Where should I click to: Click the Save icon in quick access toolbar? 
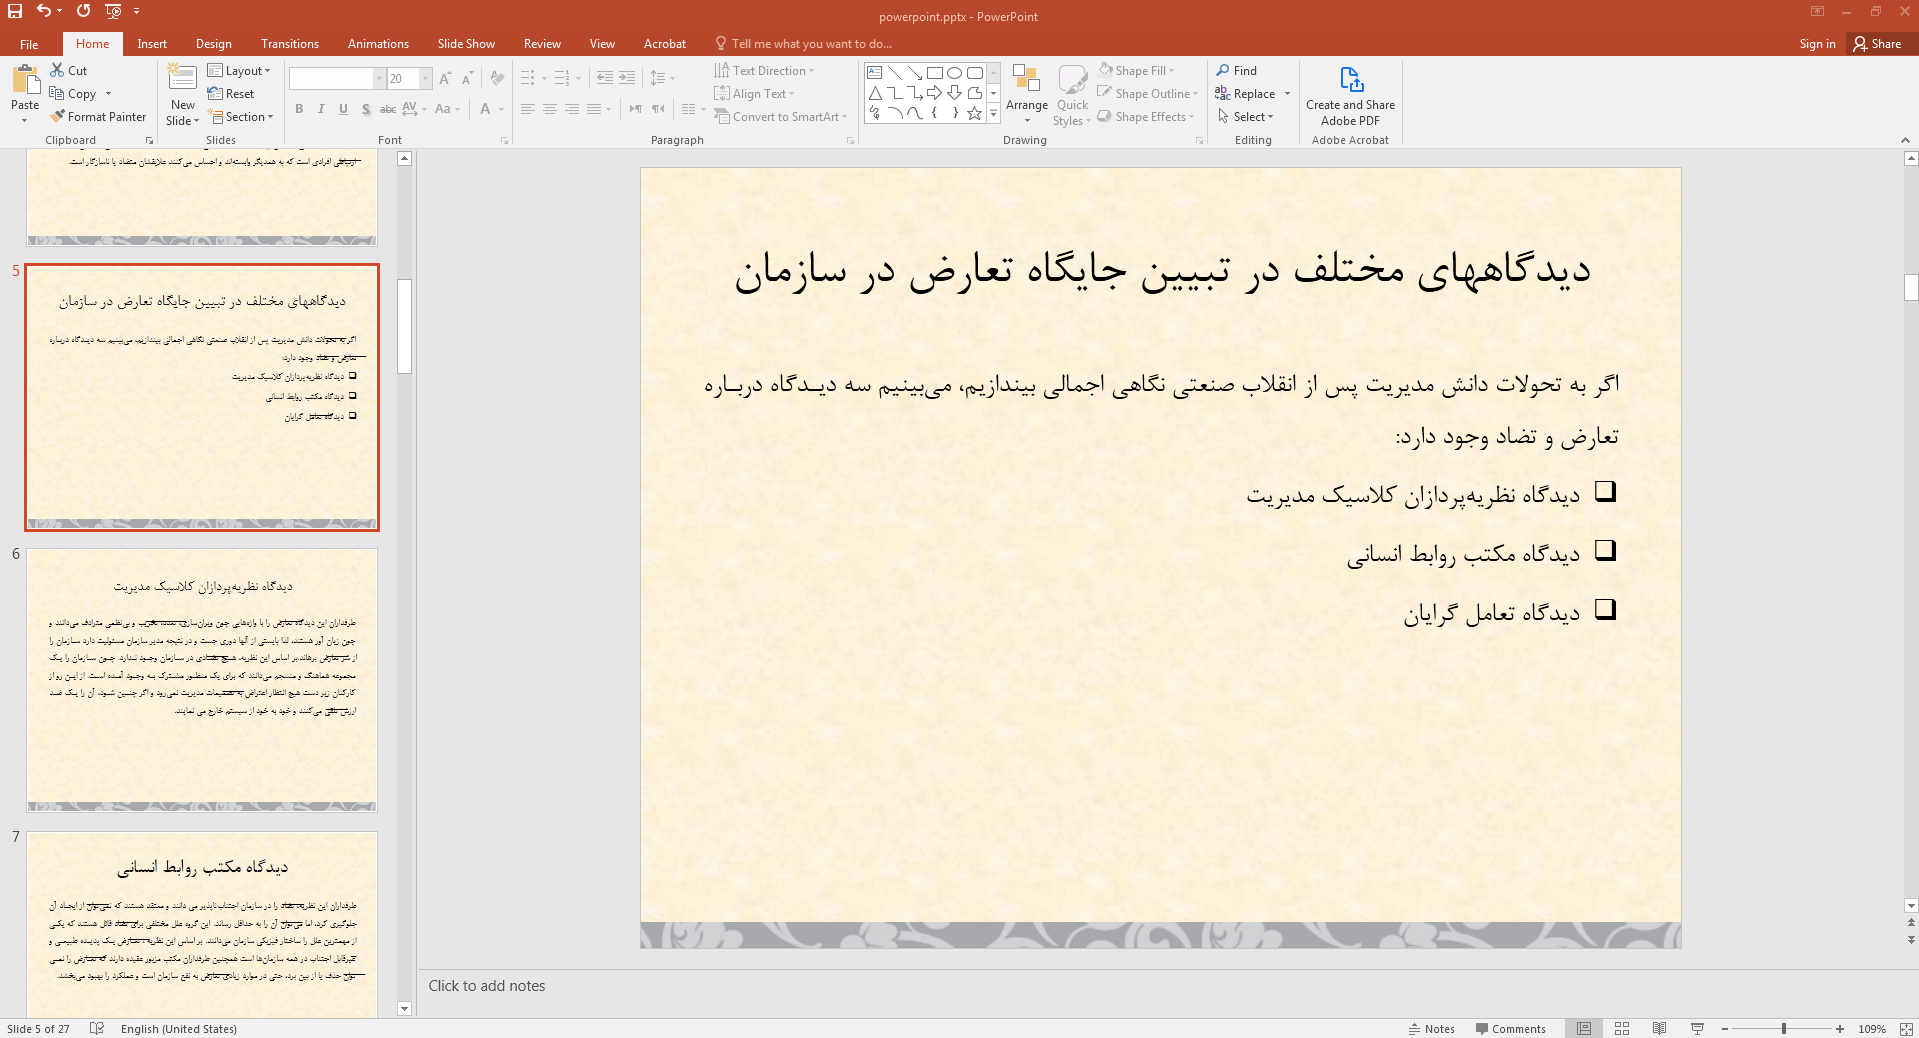click(x=15, y=11)
